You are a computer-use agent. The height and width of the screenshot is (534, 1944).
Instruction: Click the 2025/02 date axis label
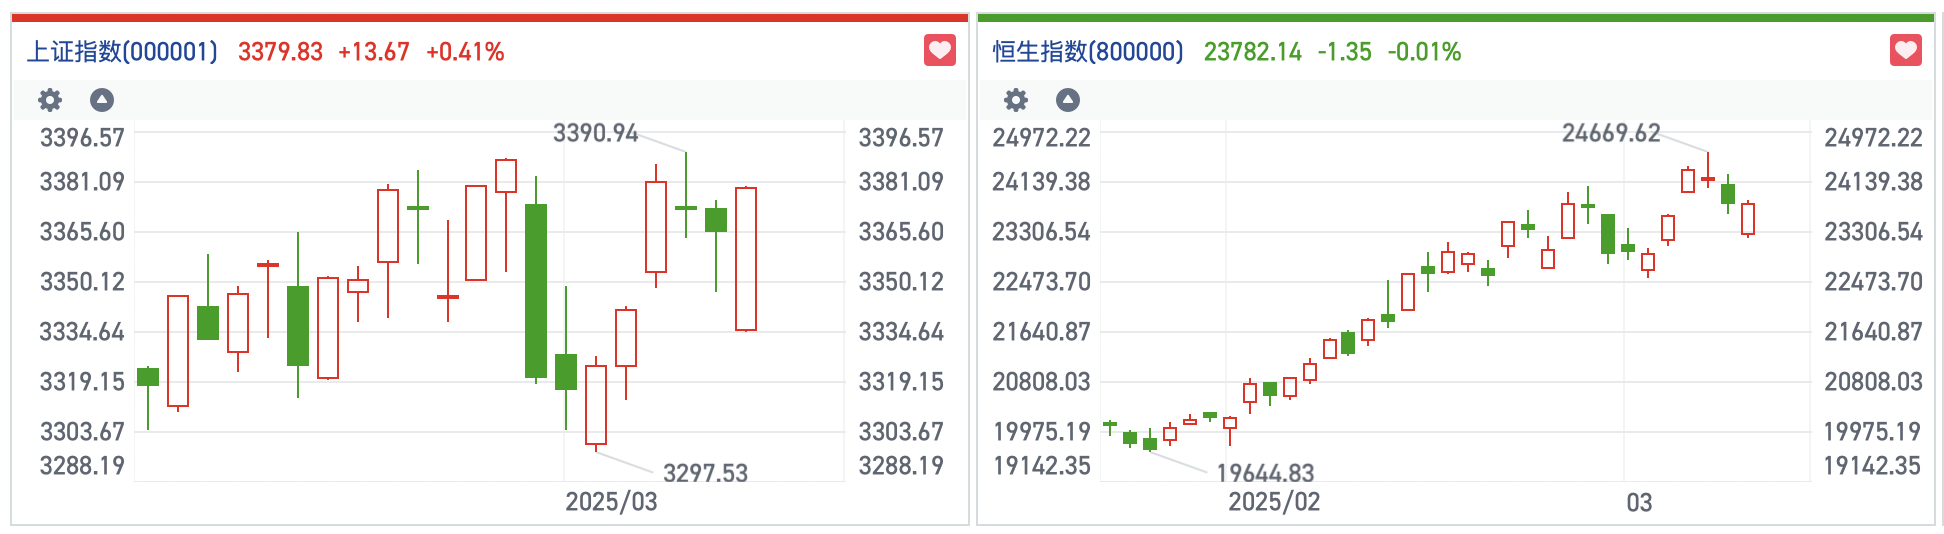coord(1274,502)
